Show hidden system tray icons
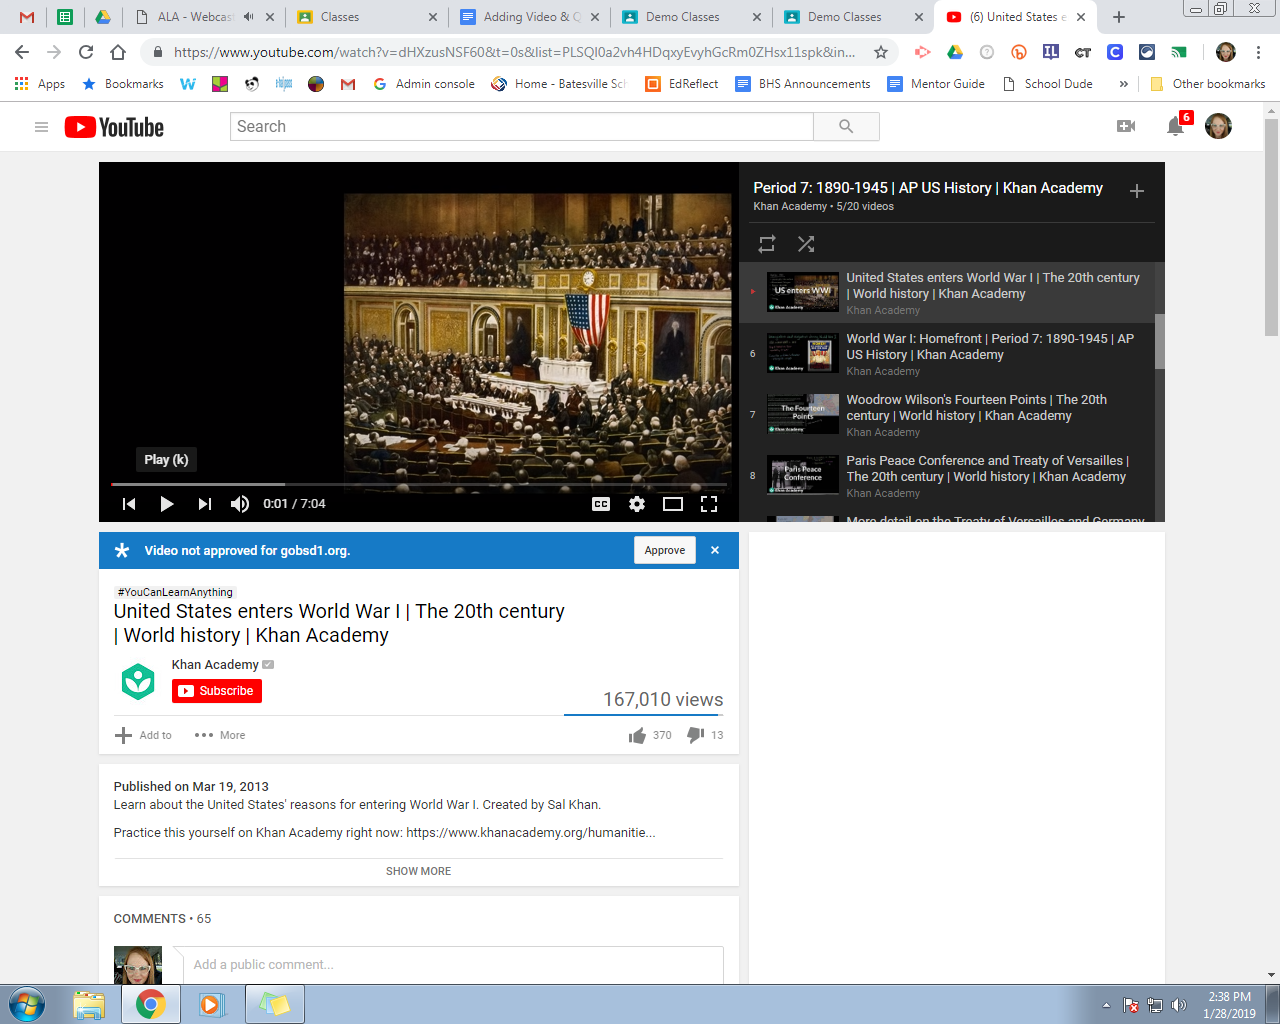1280x1024 pixels. point(1106,1005)
